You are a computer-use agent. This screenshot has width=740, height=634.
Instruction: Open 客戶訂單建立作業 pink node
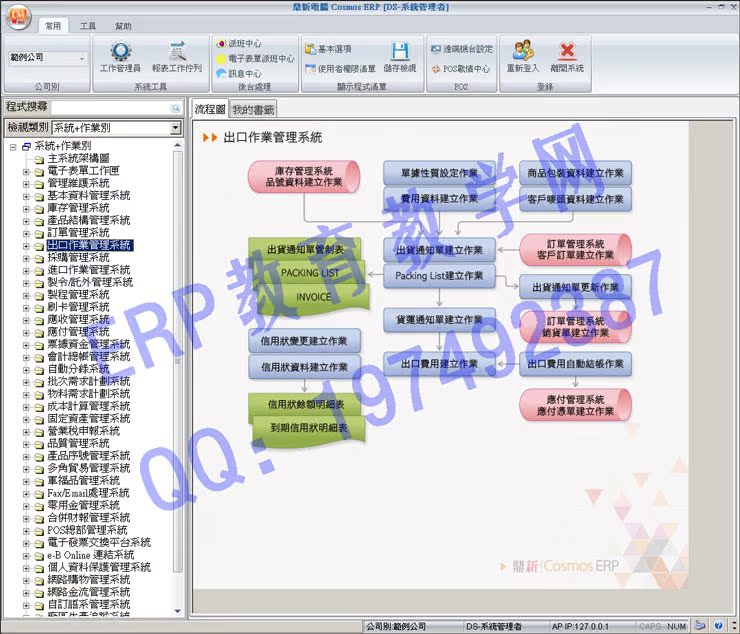tap(575, 250)
